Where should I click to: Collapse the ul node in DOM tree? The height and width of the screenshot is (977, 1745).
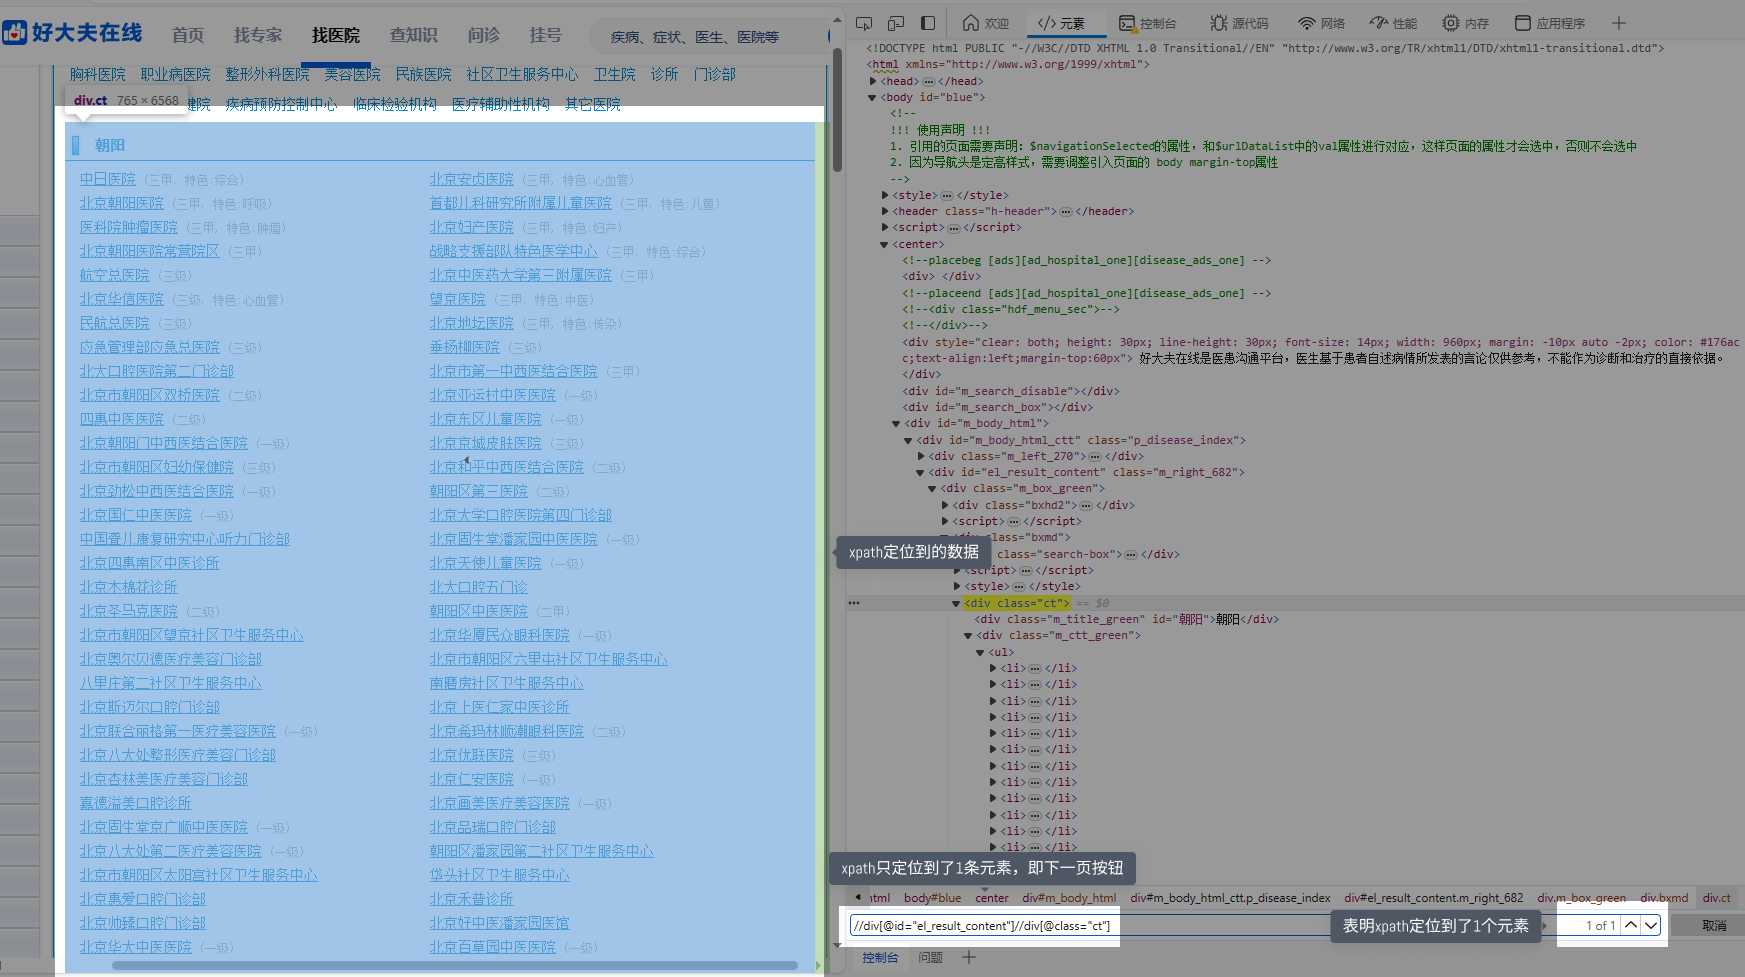tap(981, 652)
